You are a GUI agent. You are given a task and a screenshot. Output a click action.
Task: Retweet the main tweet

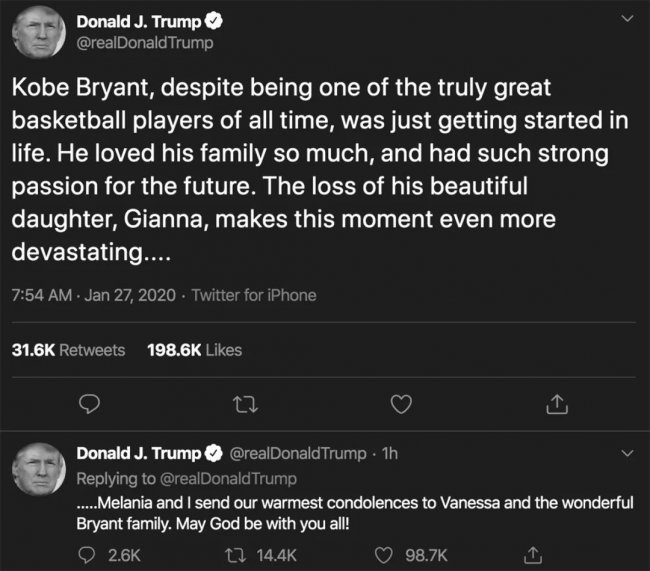click(x=239, y=403)
